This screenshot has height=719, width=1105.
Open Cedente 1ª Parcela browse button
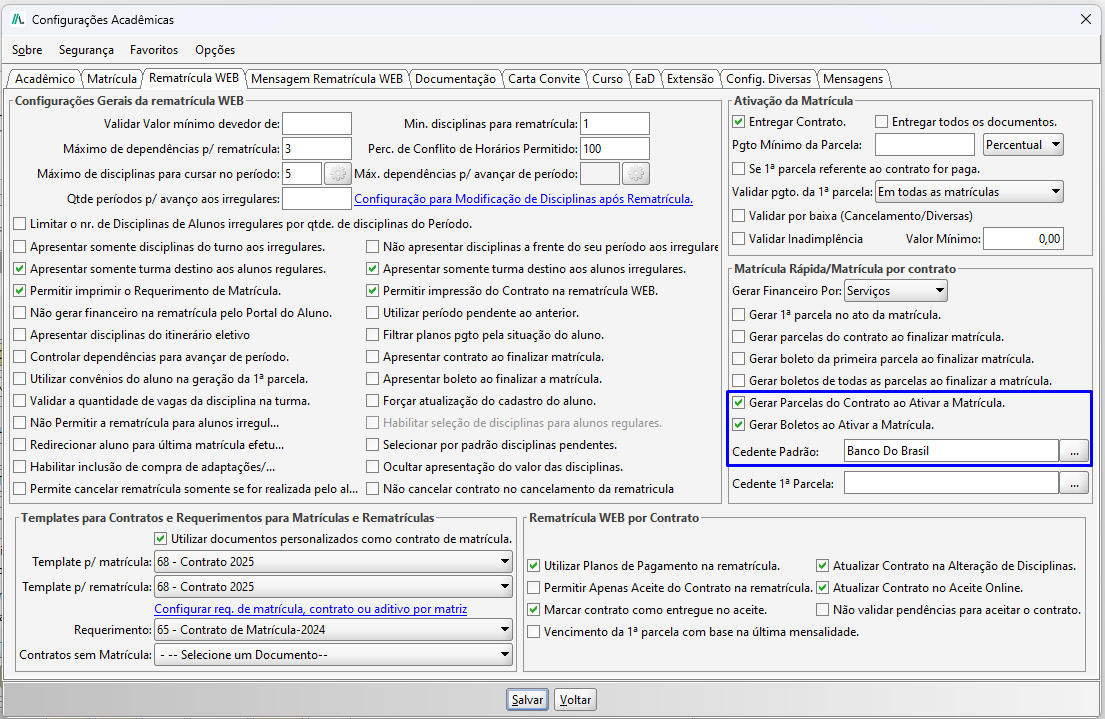(x=1074, y=484)
